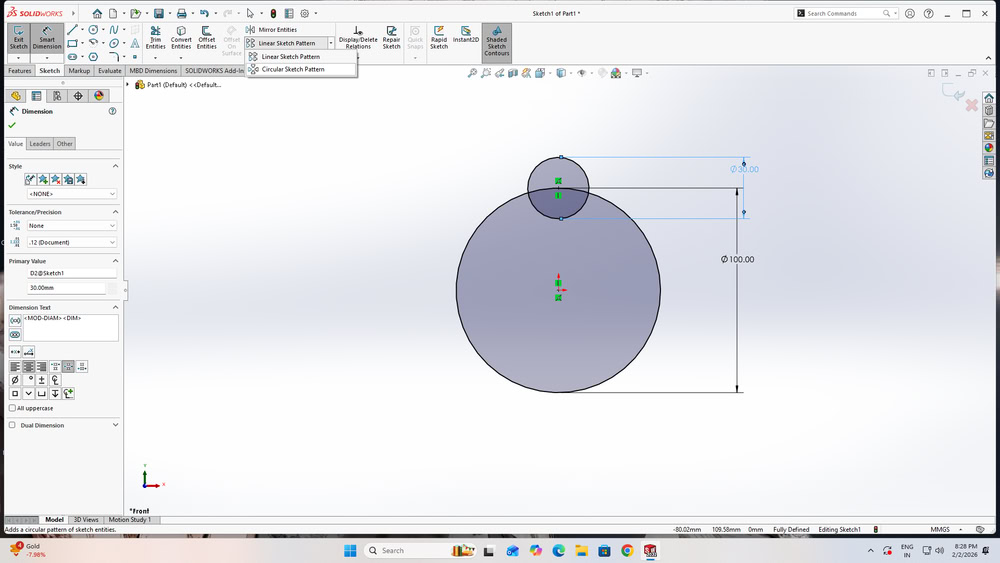Open Linear Sketch Pattern dropdown arrow
The image size is (1000, 563).
331,43
